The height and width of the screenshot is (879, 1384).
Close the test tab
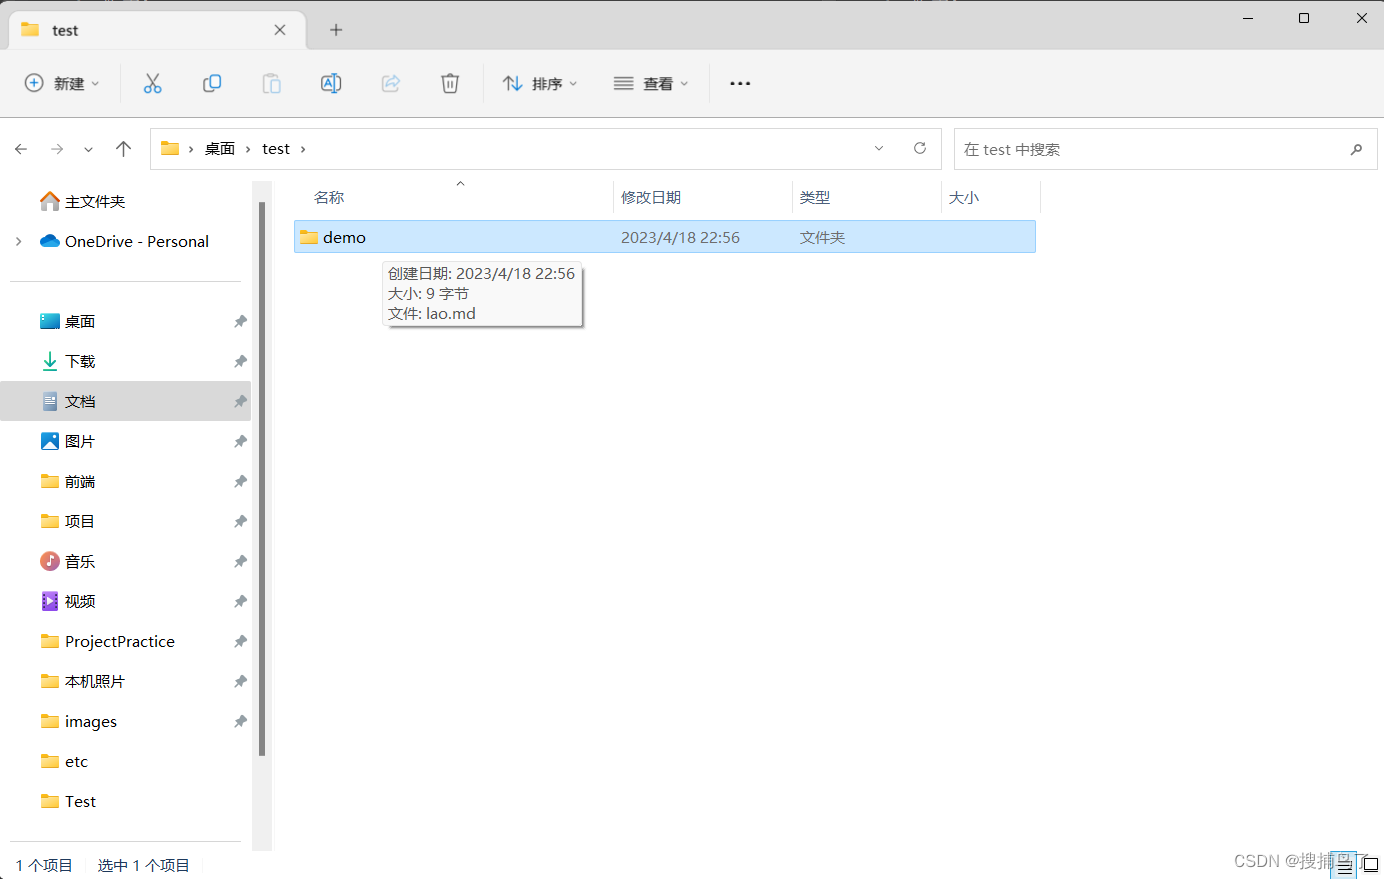tap(280, 30)
